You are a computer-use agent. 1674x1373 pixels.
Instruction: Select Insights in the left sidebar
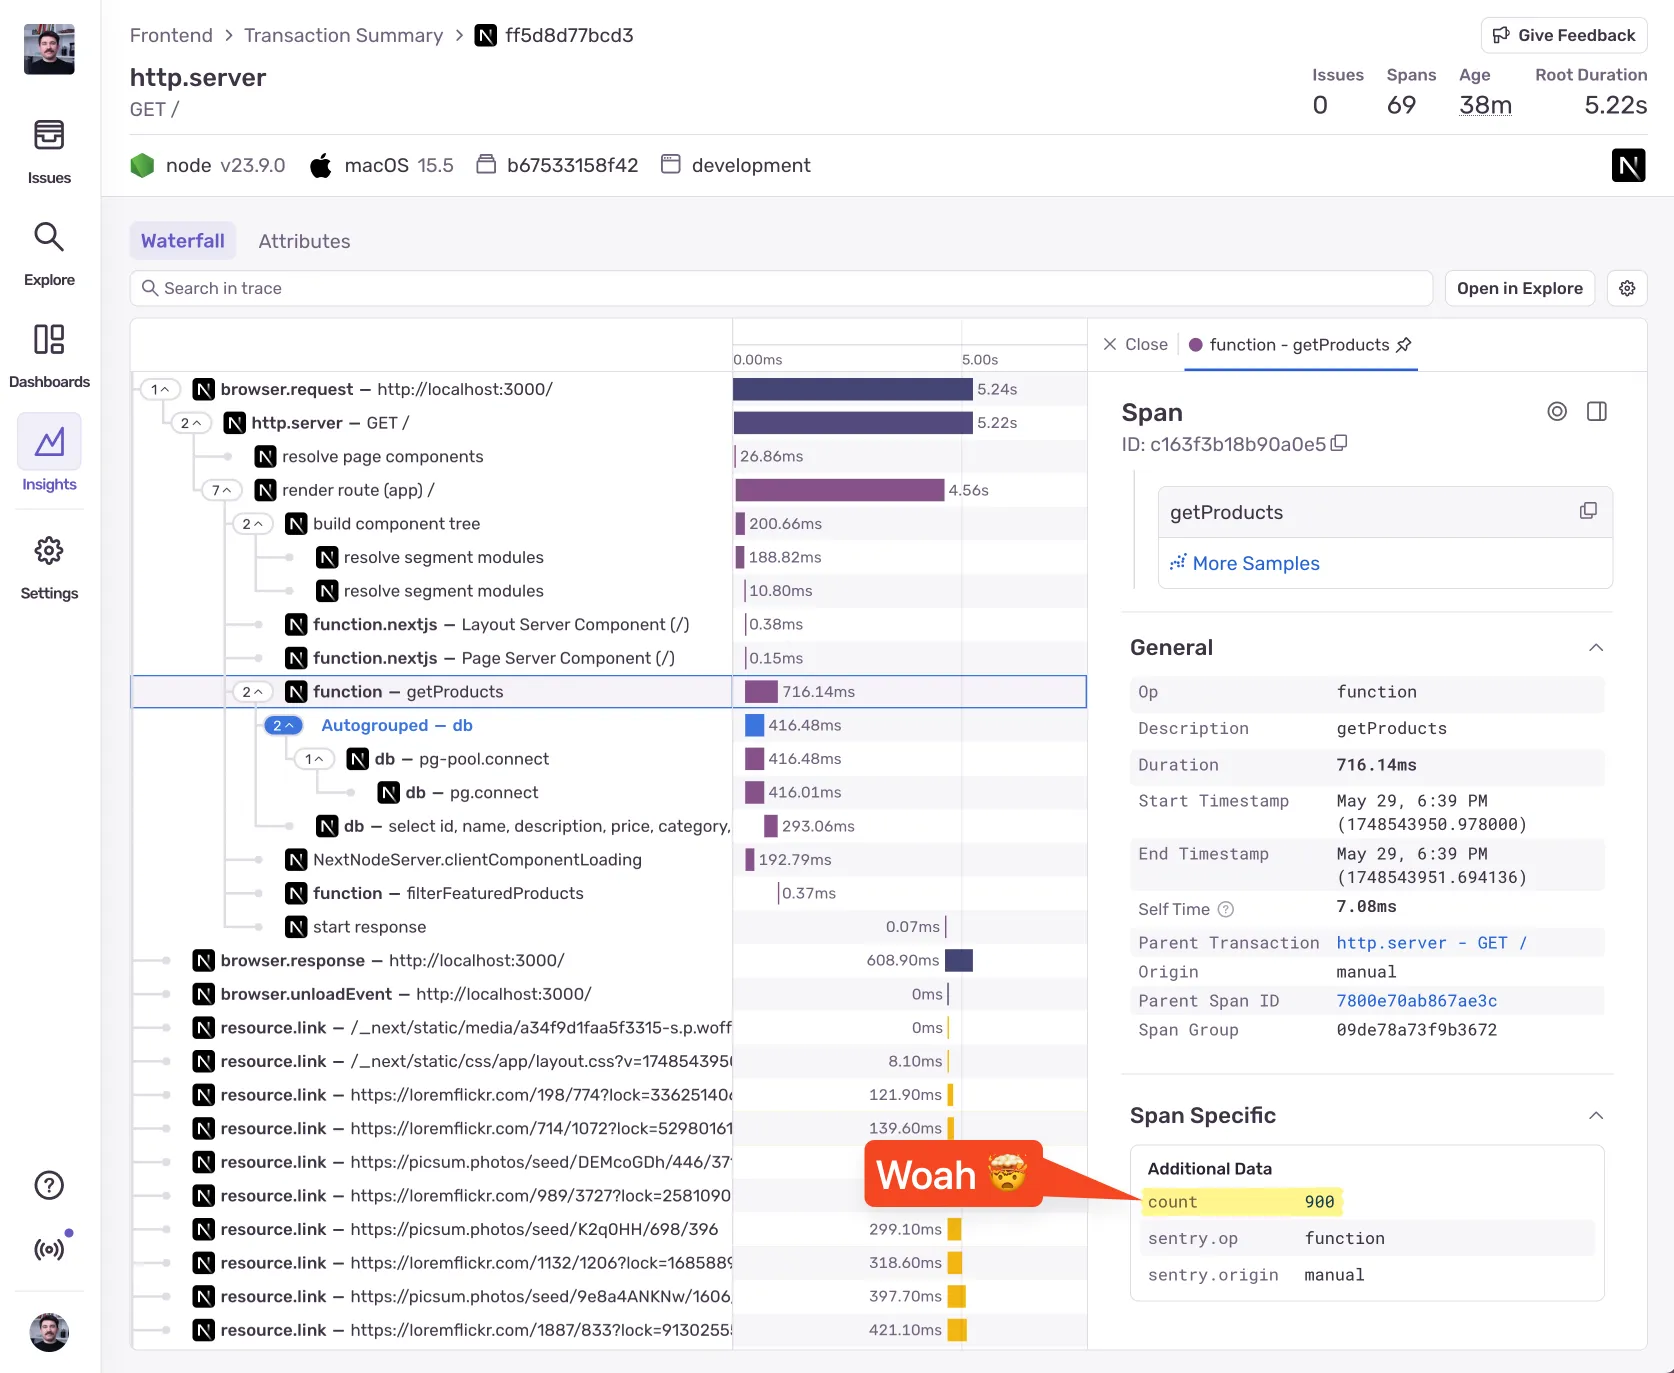48,456
